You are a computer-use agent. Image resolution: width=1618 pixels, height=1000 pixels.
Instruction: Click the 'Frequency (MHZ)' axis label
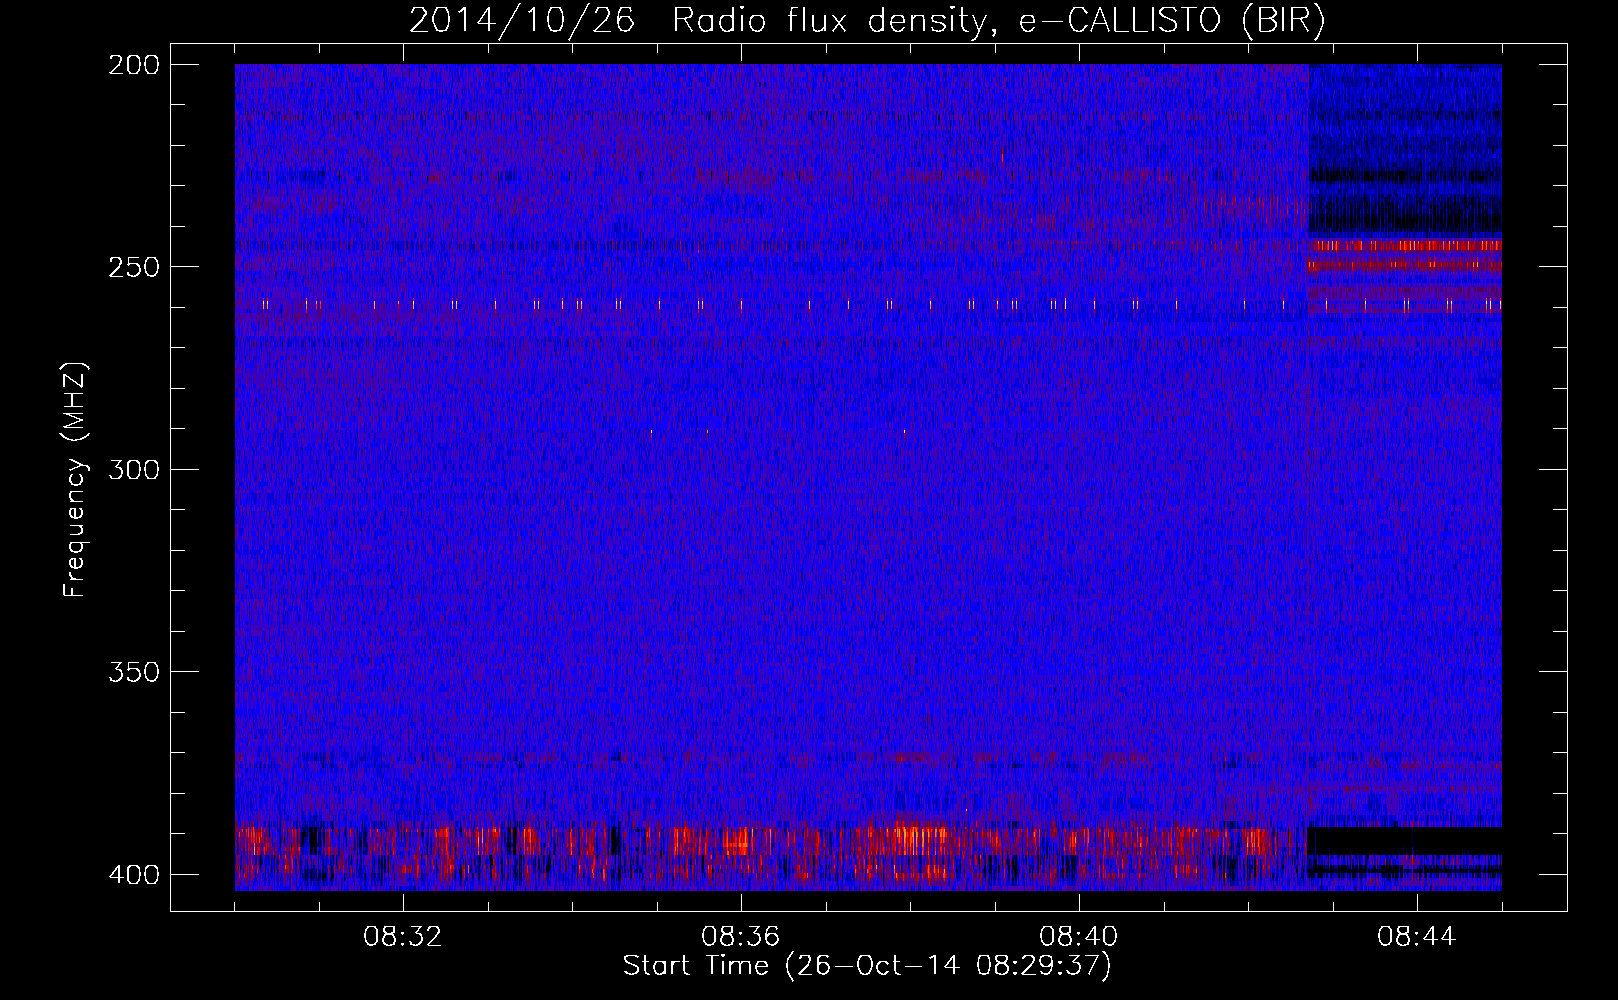(x=75, y=479)
